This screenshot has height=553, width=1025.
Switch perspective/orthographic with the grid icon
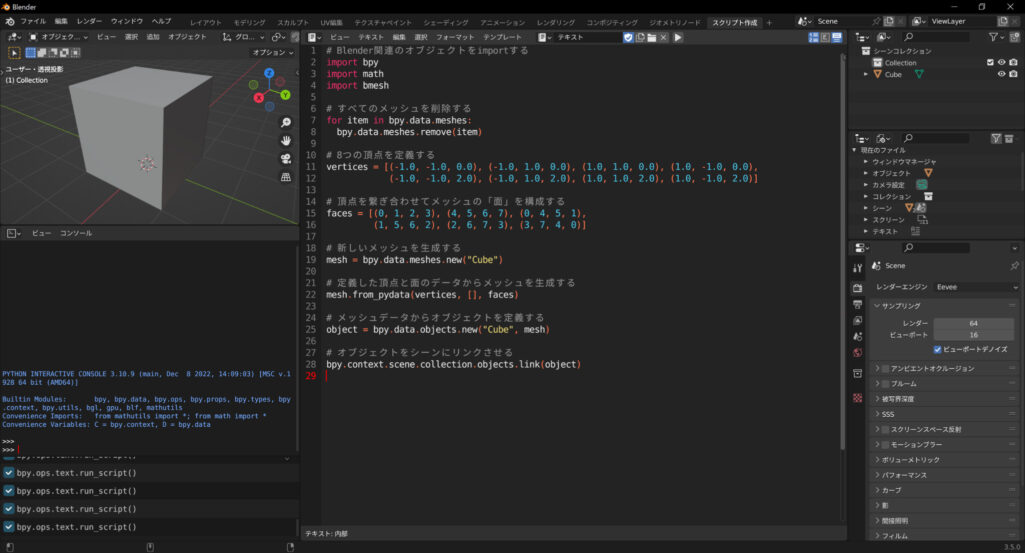pyautogui.click(x=286, y=177)
